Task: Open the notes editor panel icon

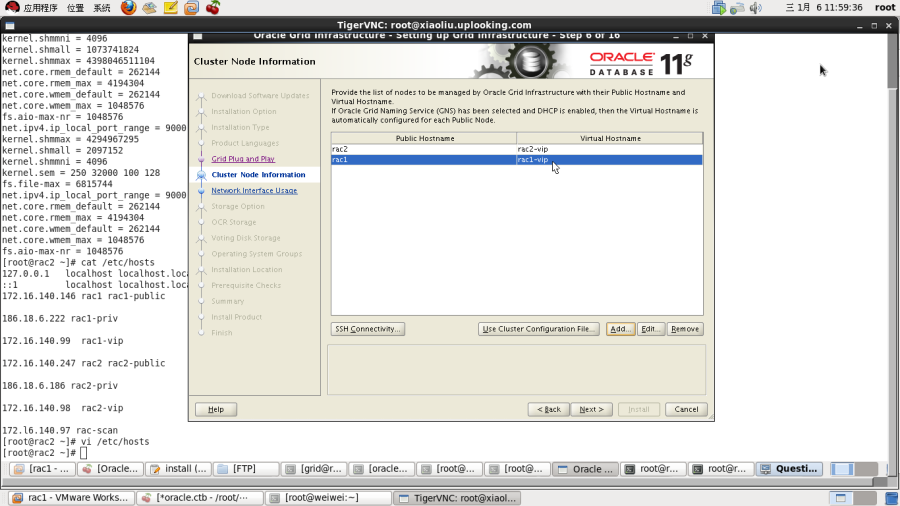Action: (170, 7)
